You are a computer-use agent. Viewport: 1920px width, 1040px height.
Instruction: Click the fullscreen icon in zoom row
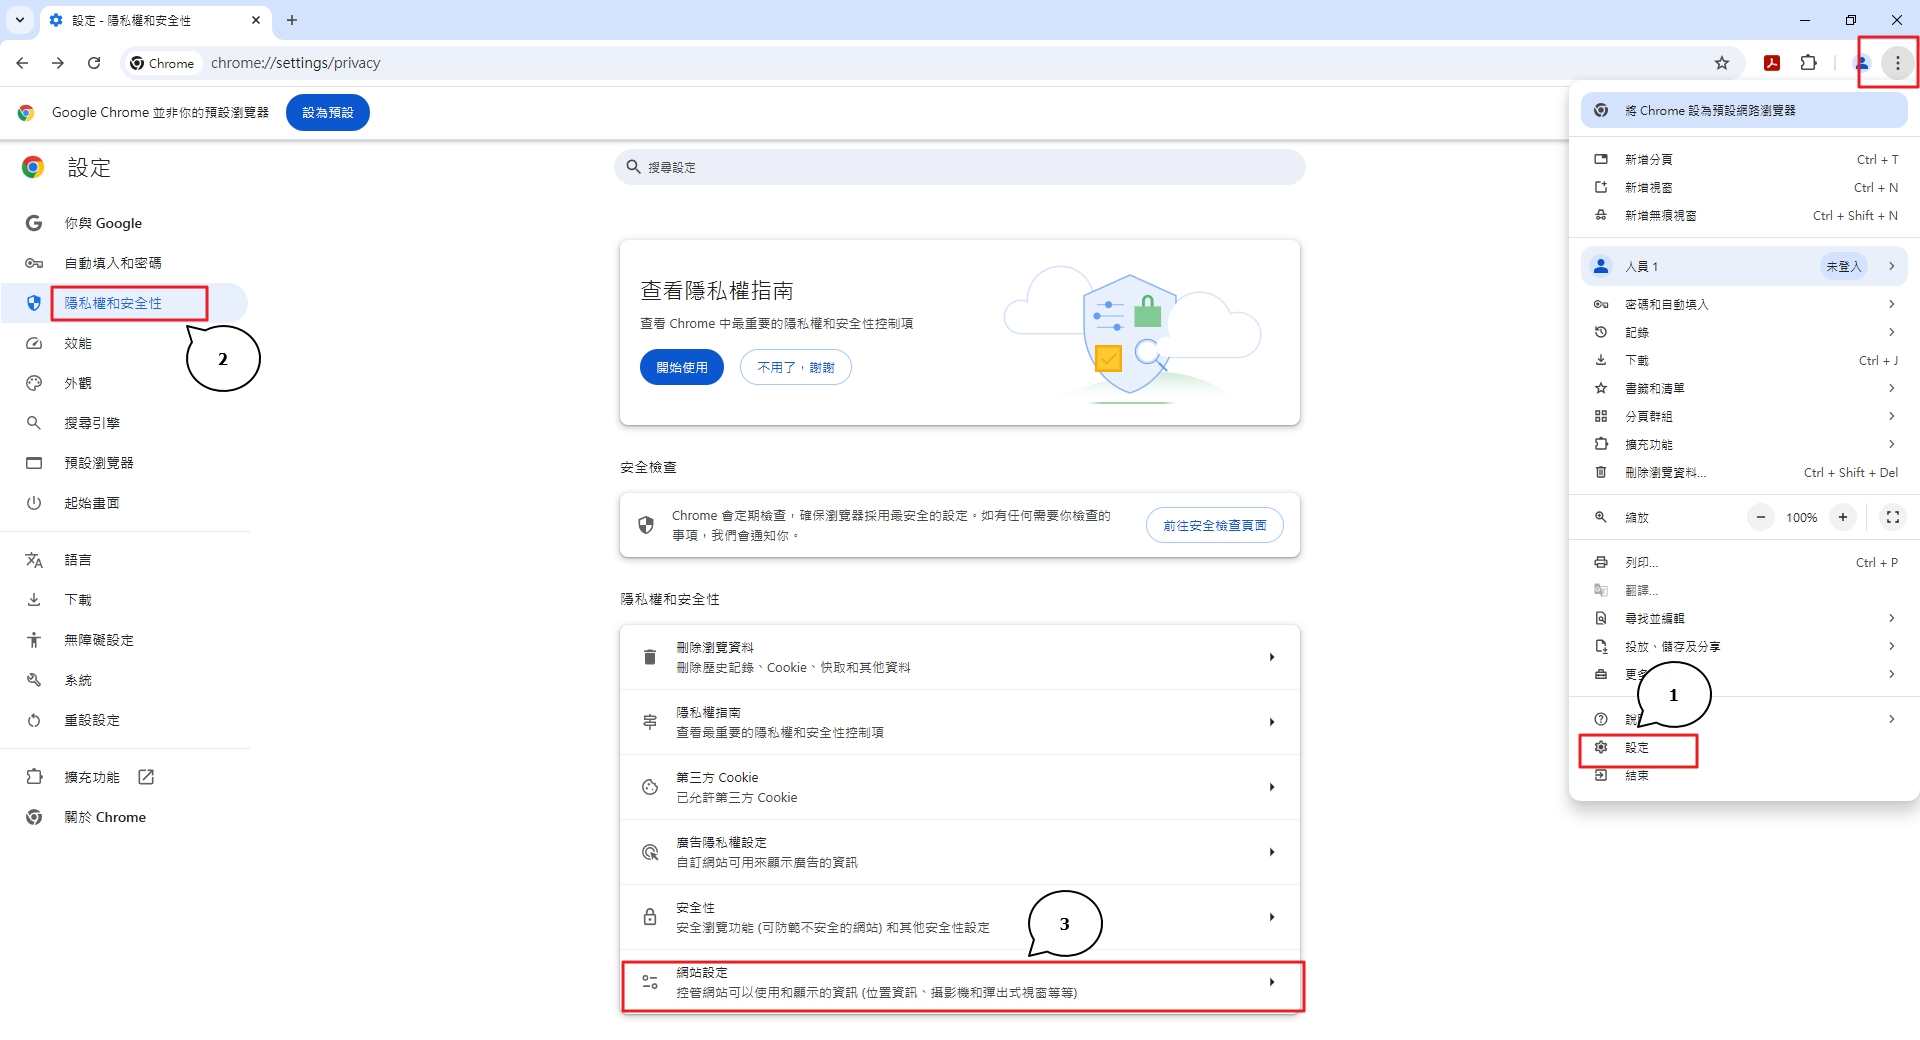point(1892,517)
